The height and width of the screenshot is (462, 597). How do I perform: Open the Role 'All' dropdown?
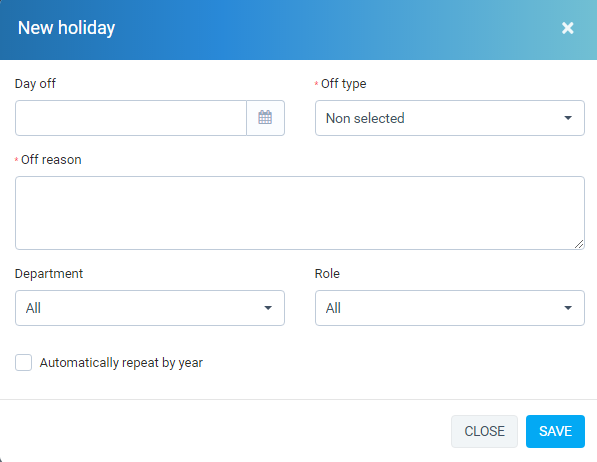(450, 308)
